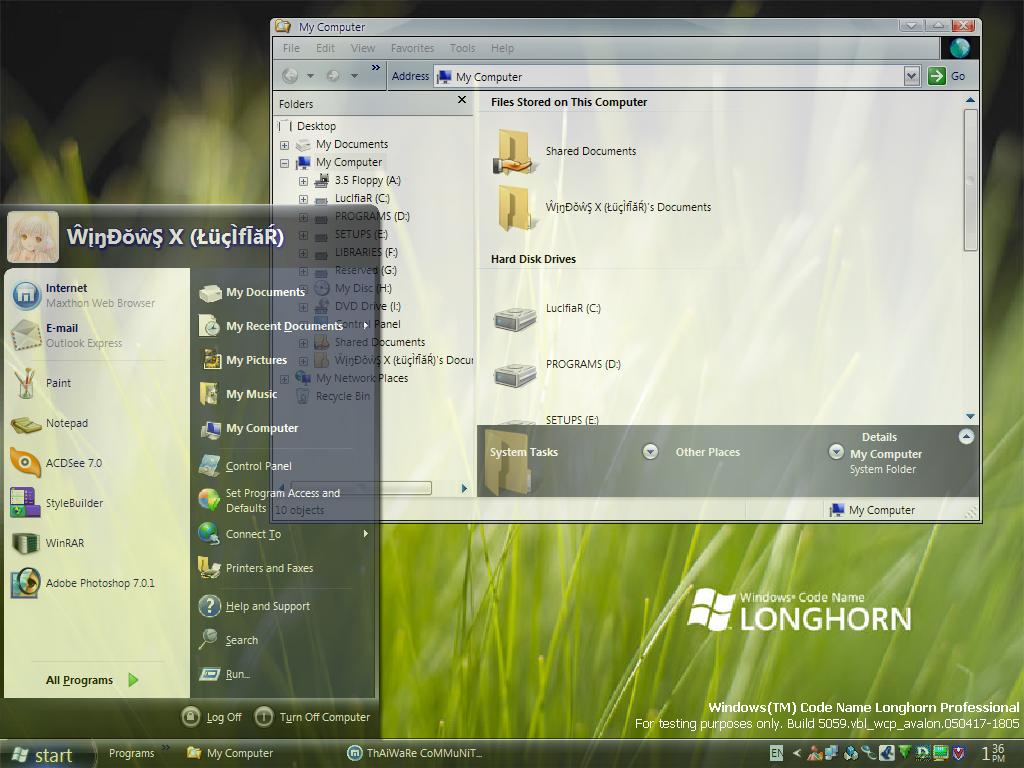Open the Shared Documents folder icon
The image size is (1024, 768).
[515, 152]
